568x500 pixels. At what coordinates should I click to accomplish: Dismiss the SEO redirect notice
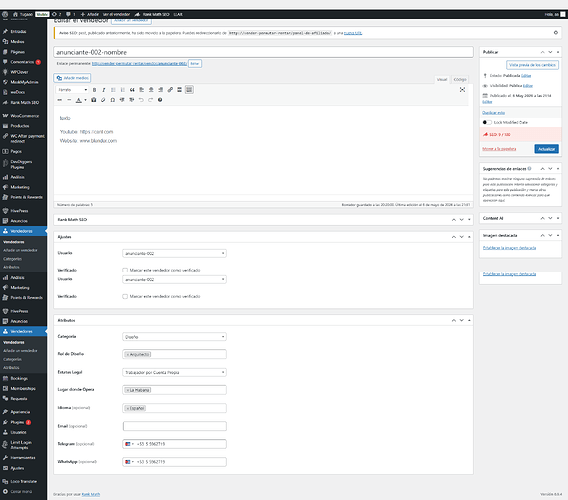(556, 33)
